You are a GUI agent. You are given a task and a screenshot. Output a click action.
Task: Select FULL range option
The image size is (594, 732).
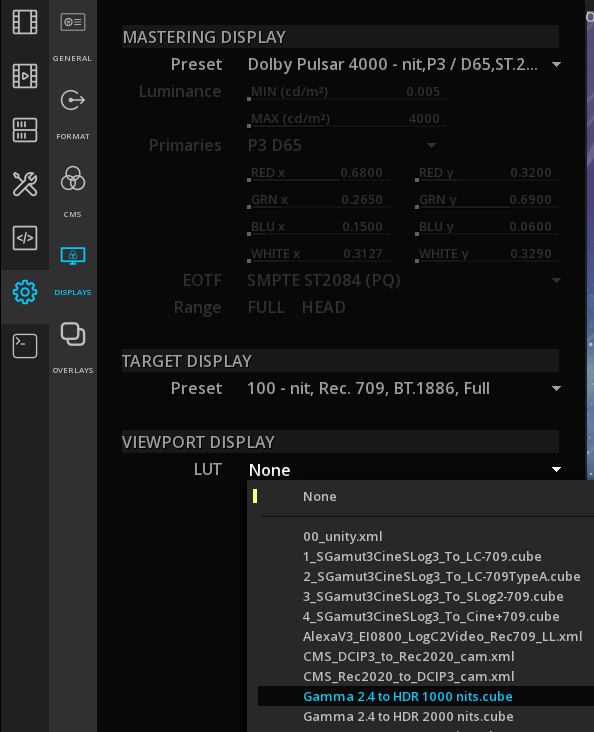pos(266,307)
